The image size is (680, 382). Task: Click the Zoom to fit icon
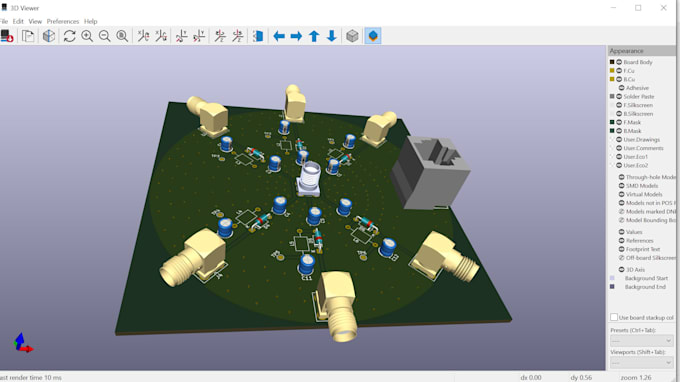(x=122, y=36)
